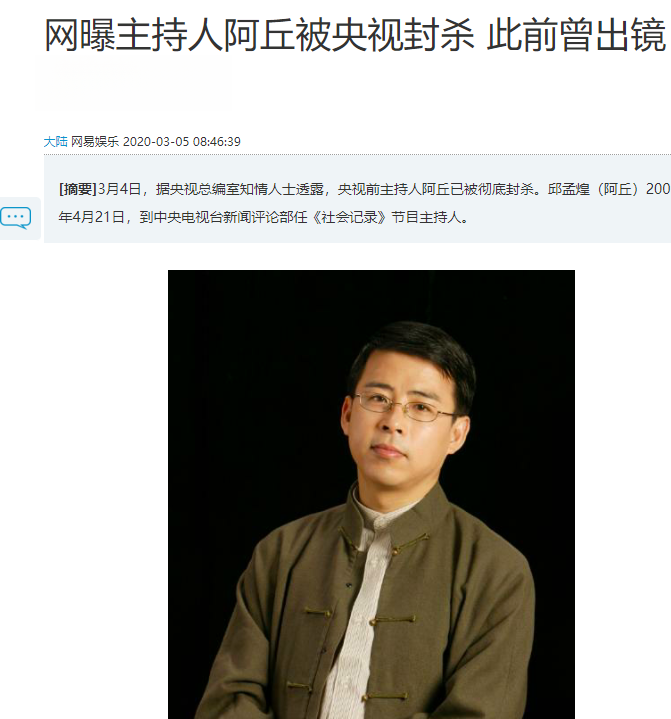This screenshot has width=671, height=719.
Task: Open the comments speech bubble icon
Action: click(16, 218)
